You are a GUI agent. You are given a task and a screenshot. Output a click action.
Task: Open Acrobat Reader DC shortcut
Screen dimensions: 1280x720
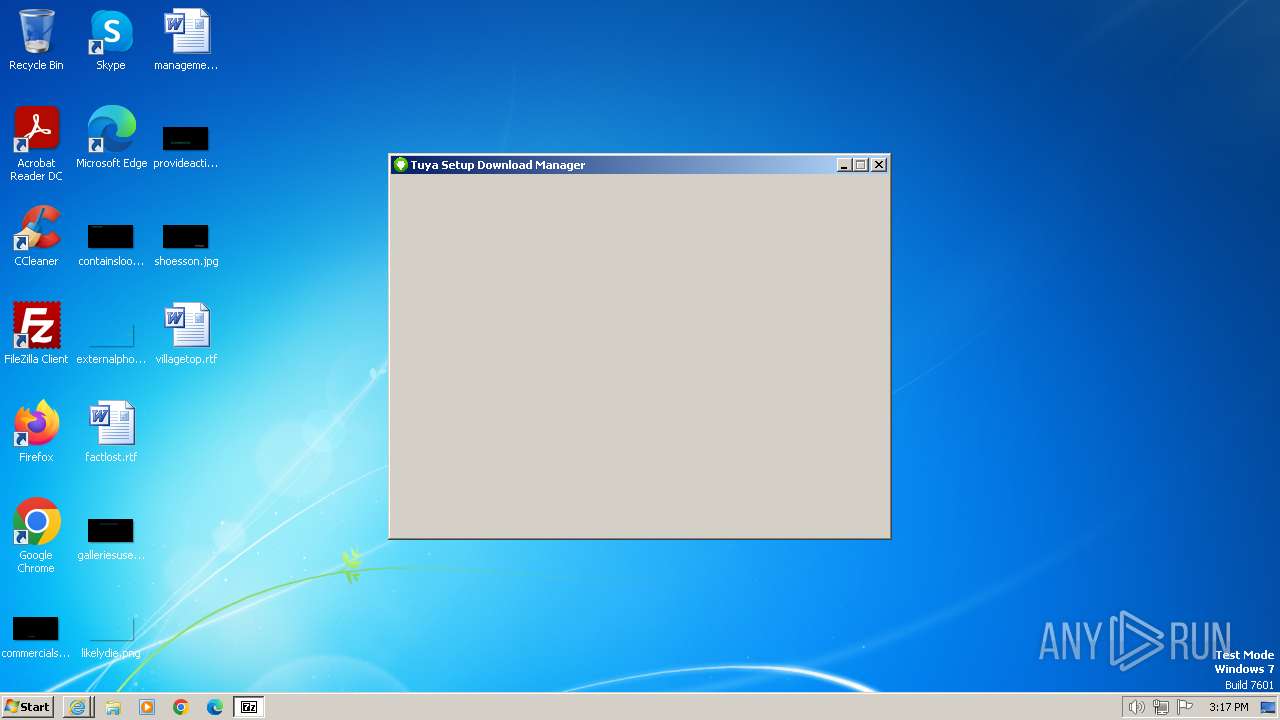click(36, 144)
